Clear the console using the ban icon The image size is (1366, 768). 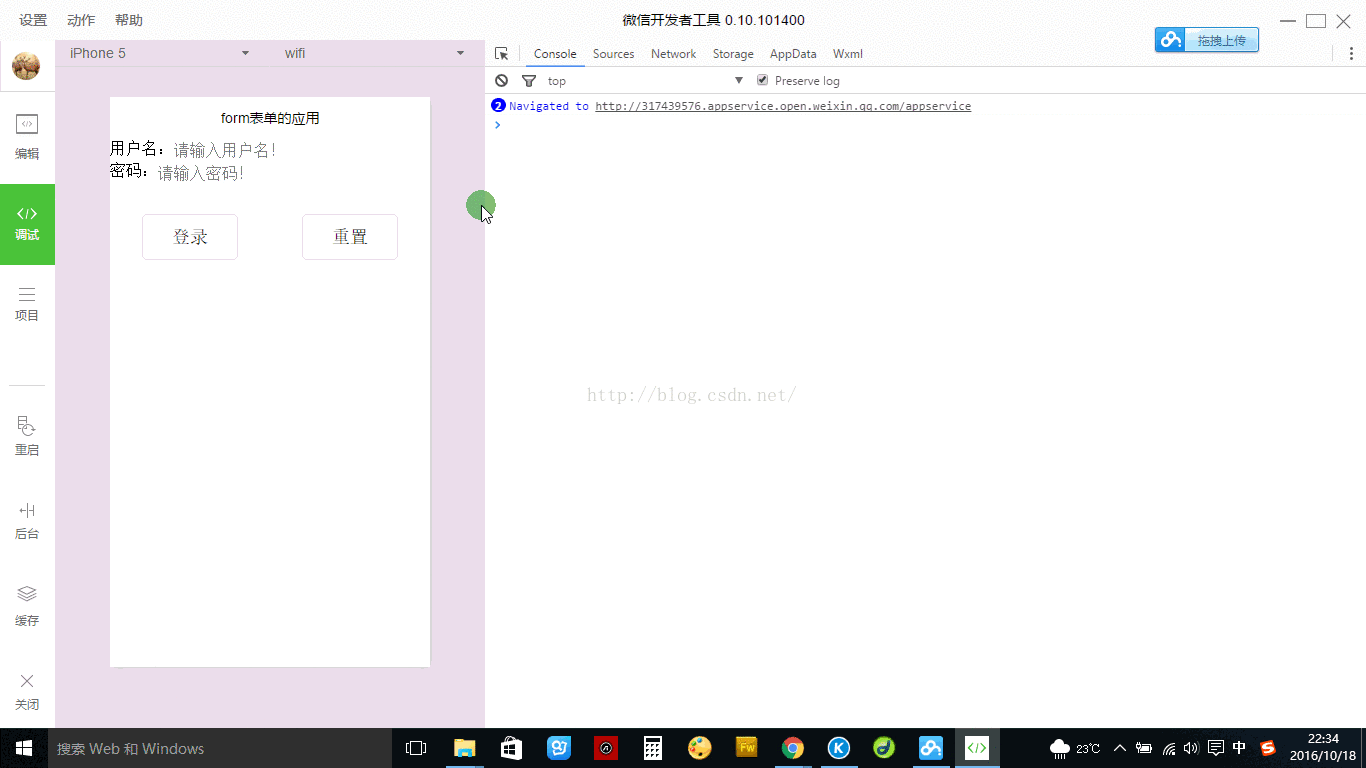click(500, 80)
